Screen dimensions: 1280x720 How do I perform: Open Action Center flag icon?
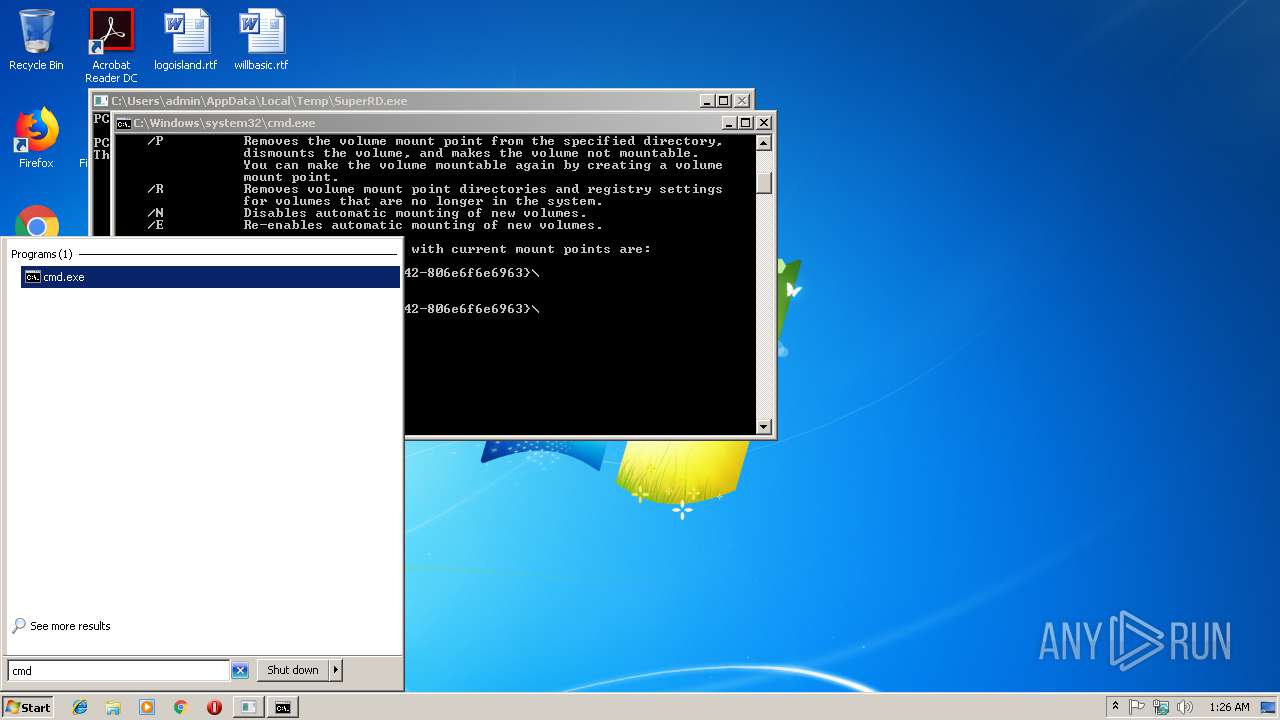(1137, 707)
